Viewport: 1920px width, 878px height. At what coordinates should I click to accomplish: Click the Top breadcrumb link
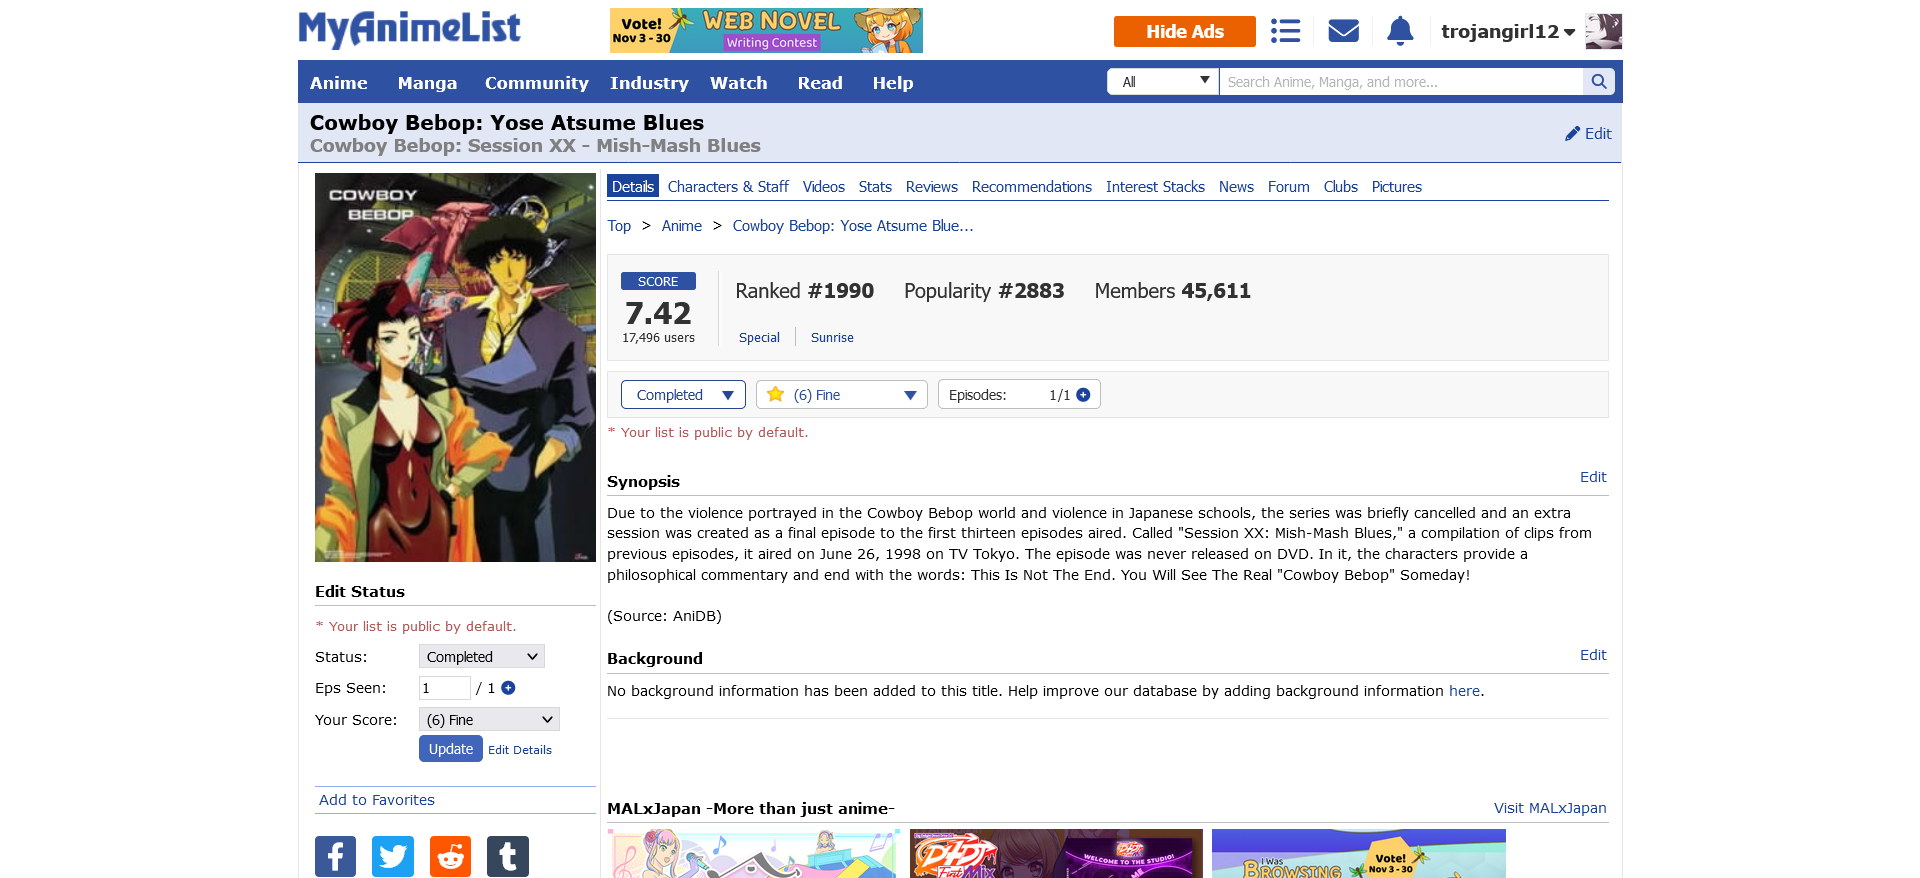619,226
